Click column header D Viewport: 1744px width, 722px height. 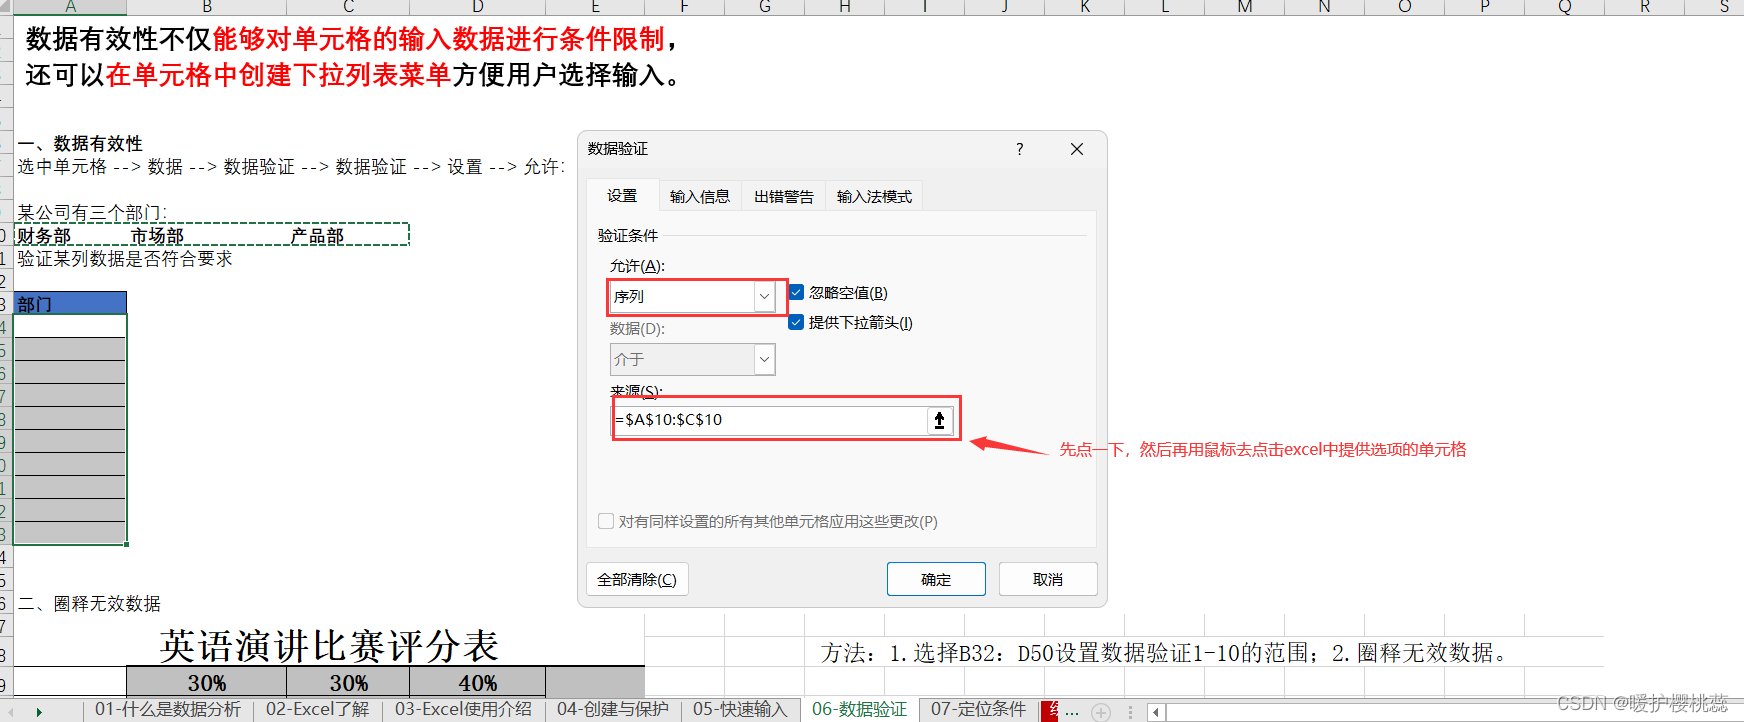pyautogui.click(x=477, y=7)
